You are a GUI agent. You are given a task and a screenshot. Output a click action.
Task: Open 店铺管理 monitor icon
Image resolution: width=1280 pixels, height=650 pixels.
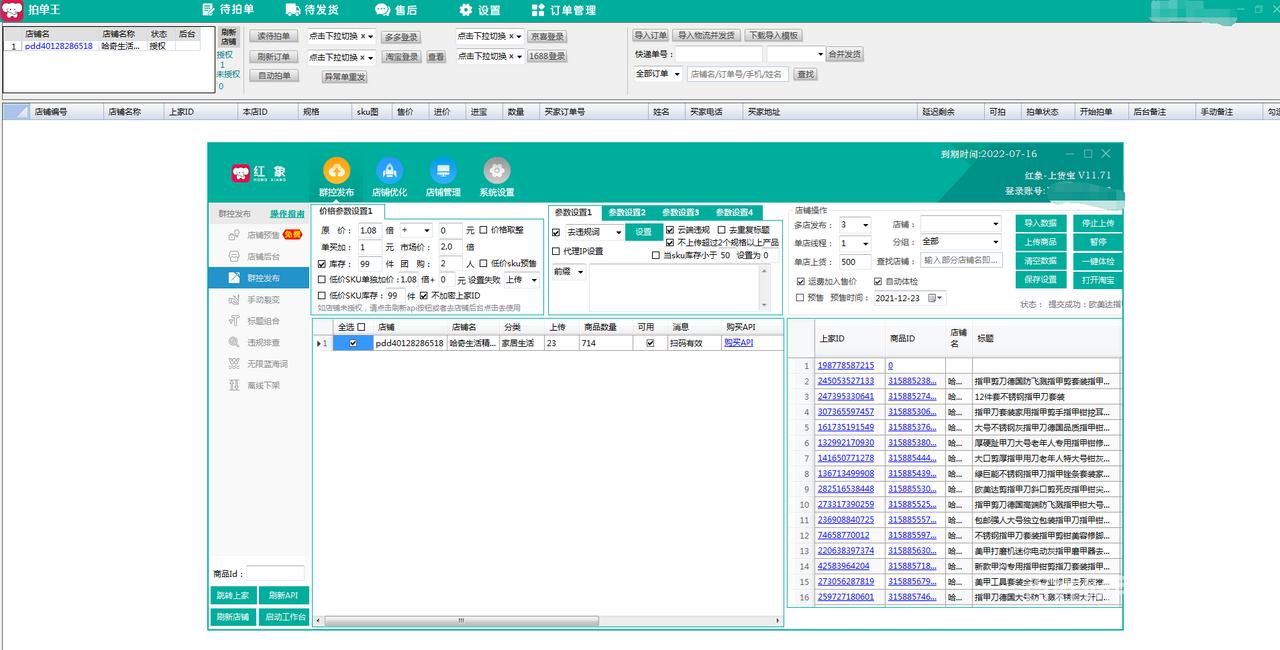(443, 170)
